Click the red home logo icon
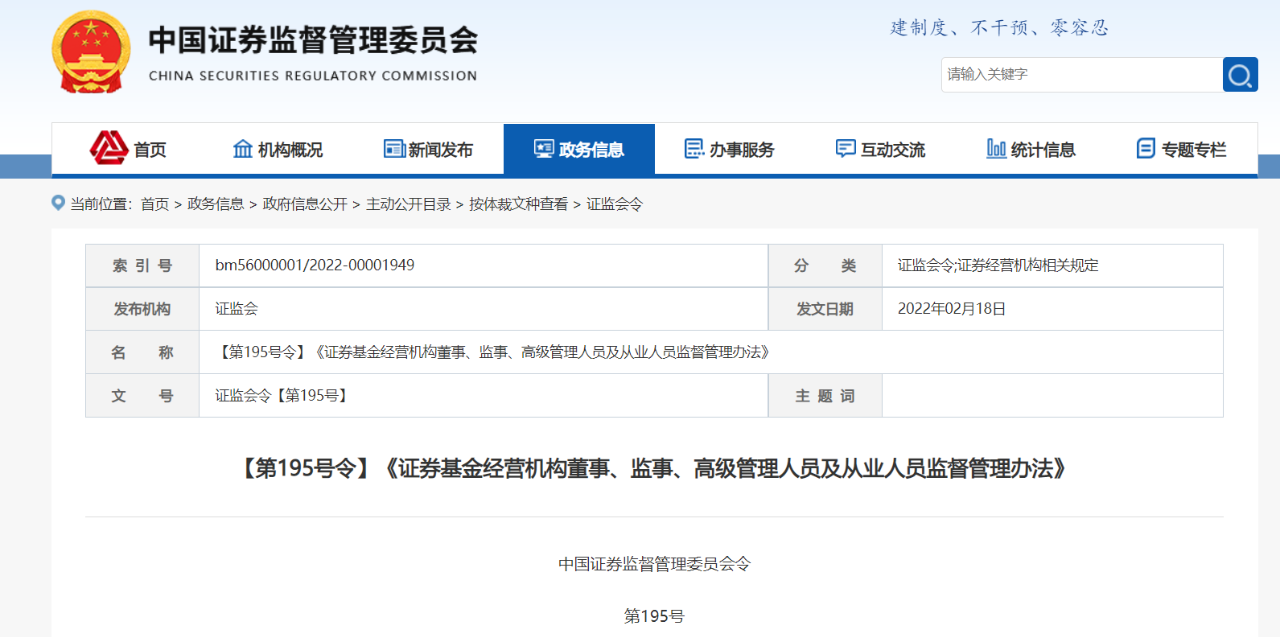 [x=109, y=148]
